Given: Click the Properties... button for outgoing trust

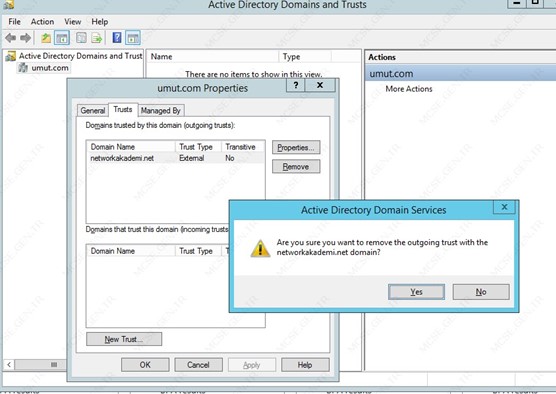Looking at the screenshot, I should click(296, 148).
